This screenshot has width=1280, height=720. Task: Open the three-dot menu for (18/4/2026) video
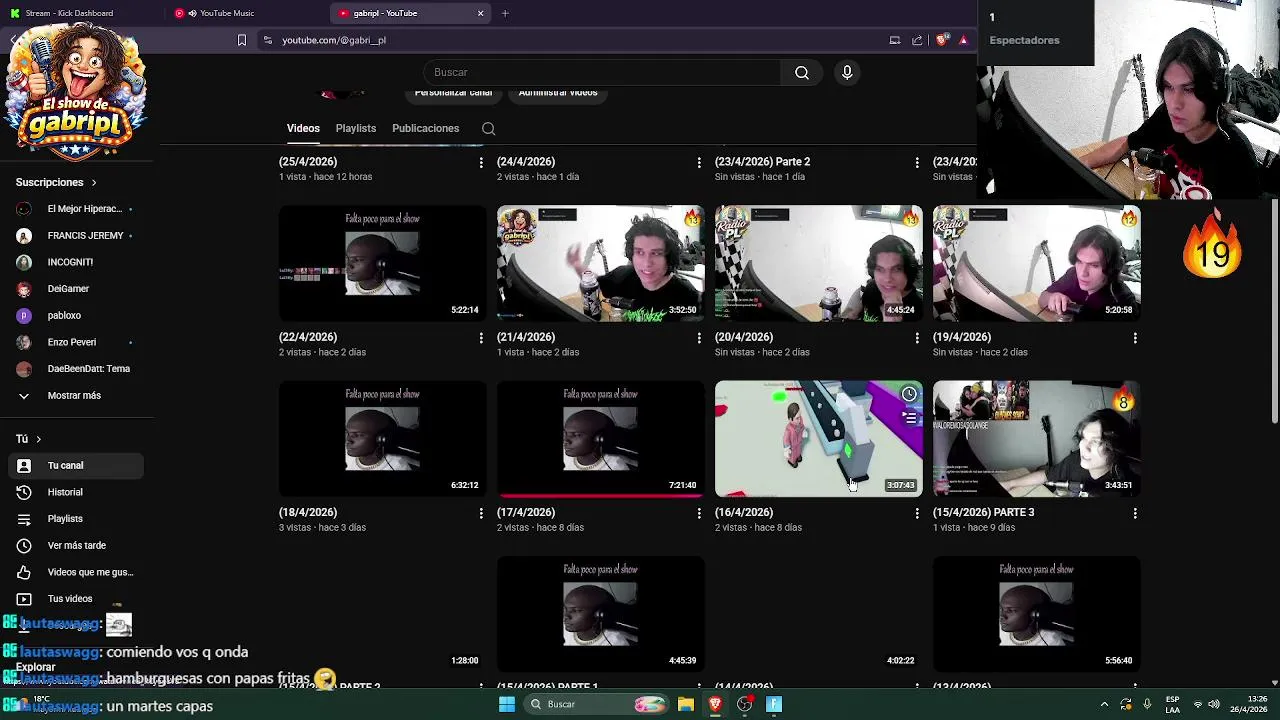click(x=481, y=513)
